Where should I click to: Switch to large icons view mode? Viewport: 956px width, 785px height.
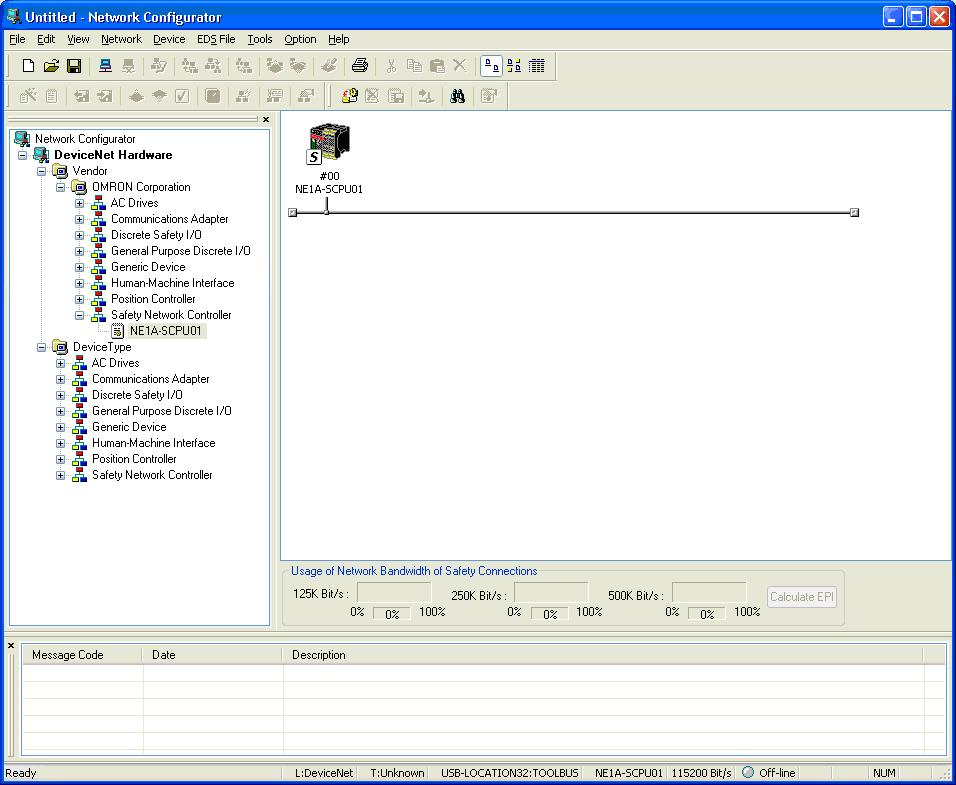491,66
